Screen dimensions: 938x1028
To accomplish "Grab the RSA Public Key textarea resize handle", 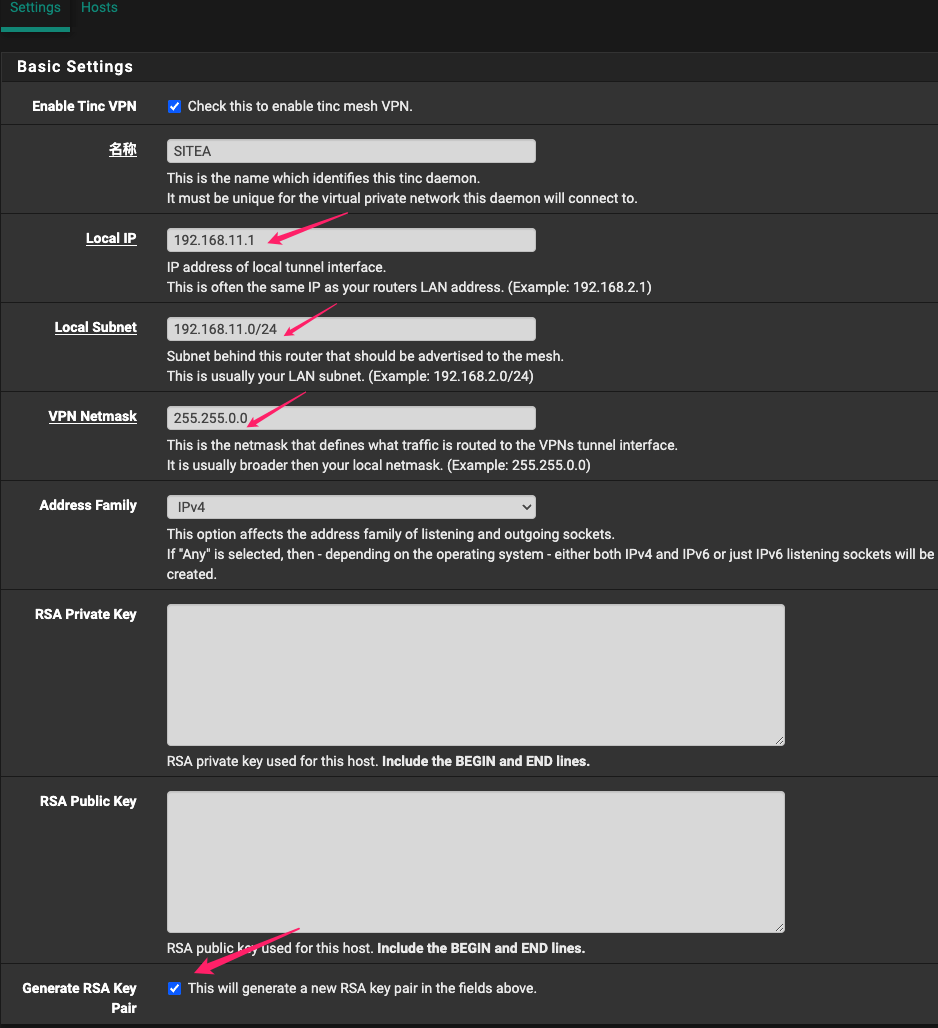I will point(779,928).
